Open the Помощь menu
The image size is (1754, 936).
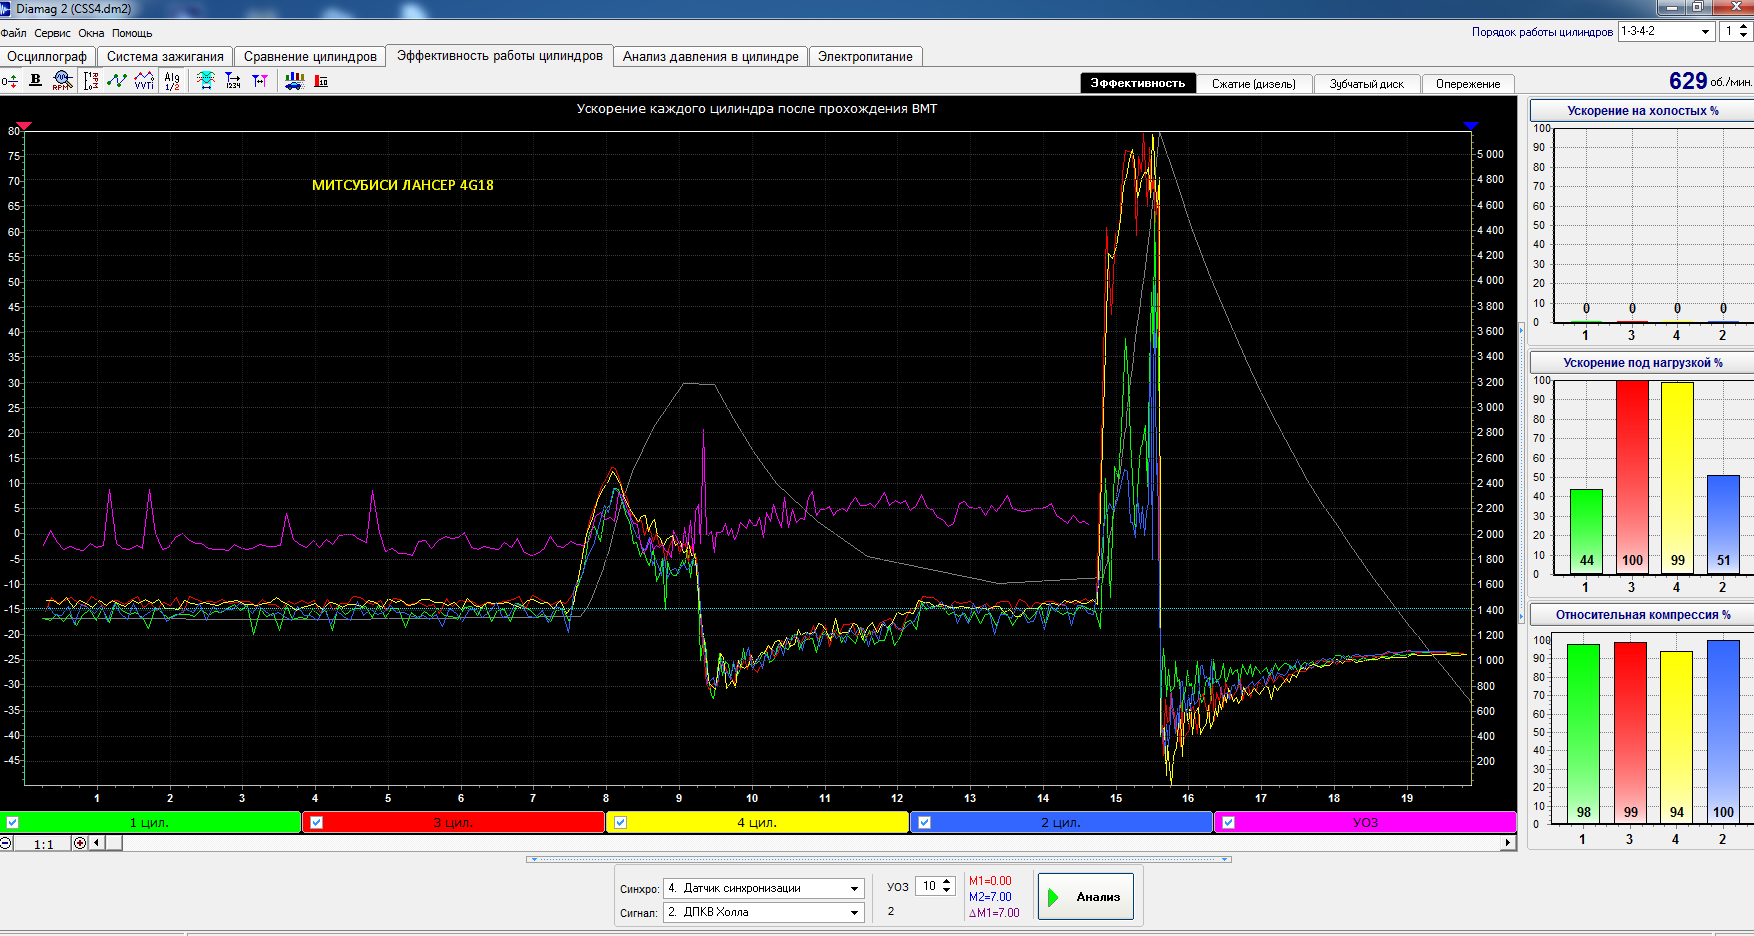point(132,33)
